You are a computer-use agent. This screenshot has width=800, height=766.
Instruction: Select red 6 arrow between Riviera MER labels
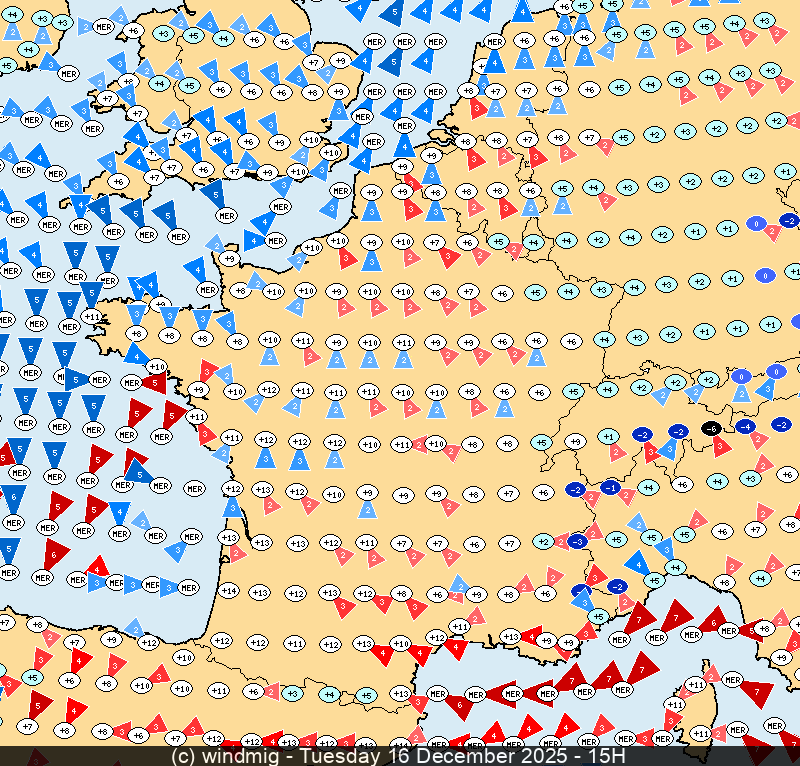(x=712, y=622)
